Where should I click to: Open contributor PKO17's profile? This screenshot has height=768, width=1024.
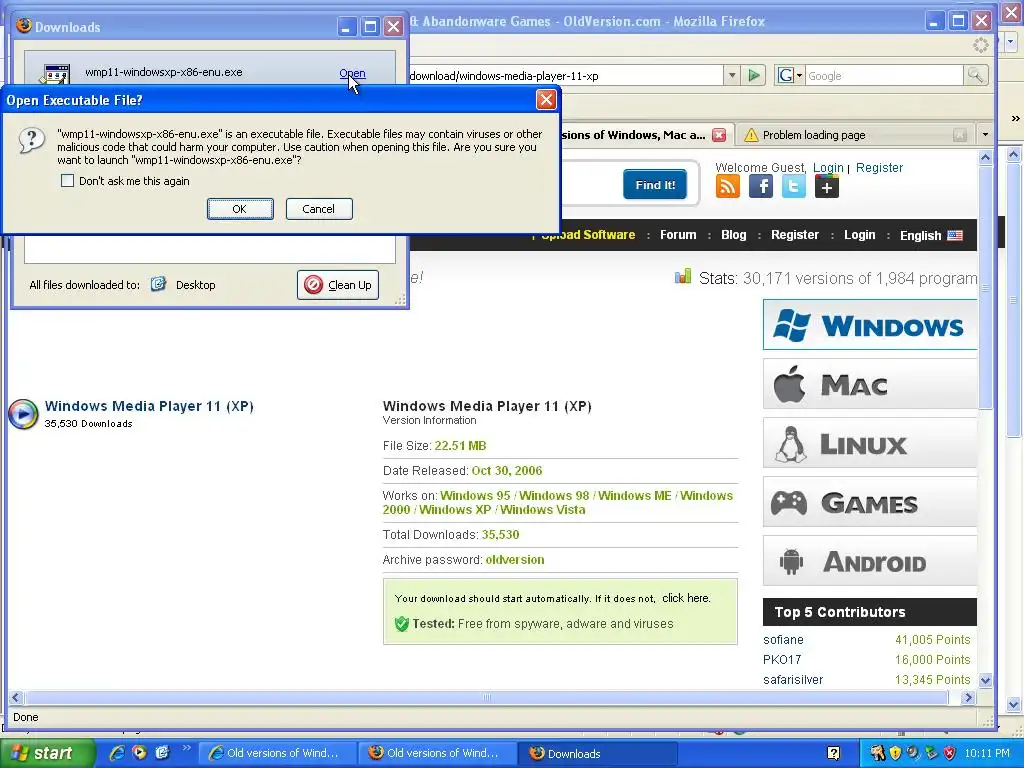click(x=782, y=660)
